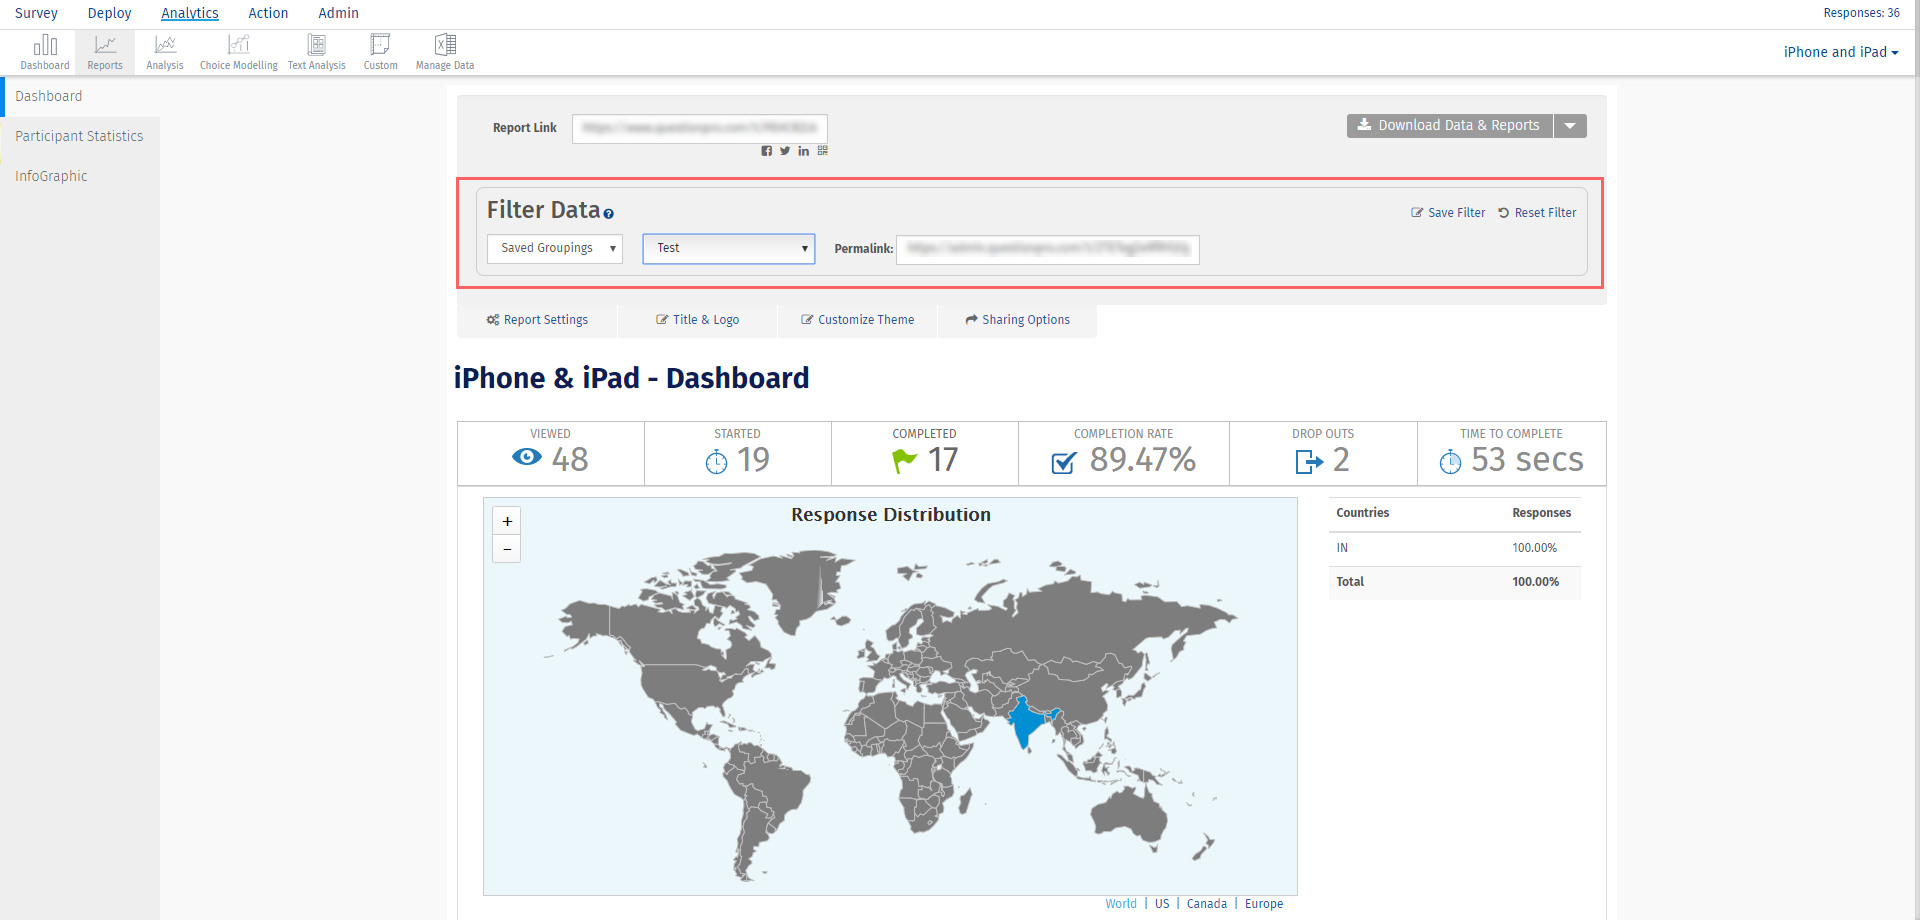Share report link on Facebook
This screenshot has width=1920, height=920.
pos(767,151)
